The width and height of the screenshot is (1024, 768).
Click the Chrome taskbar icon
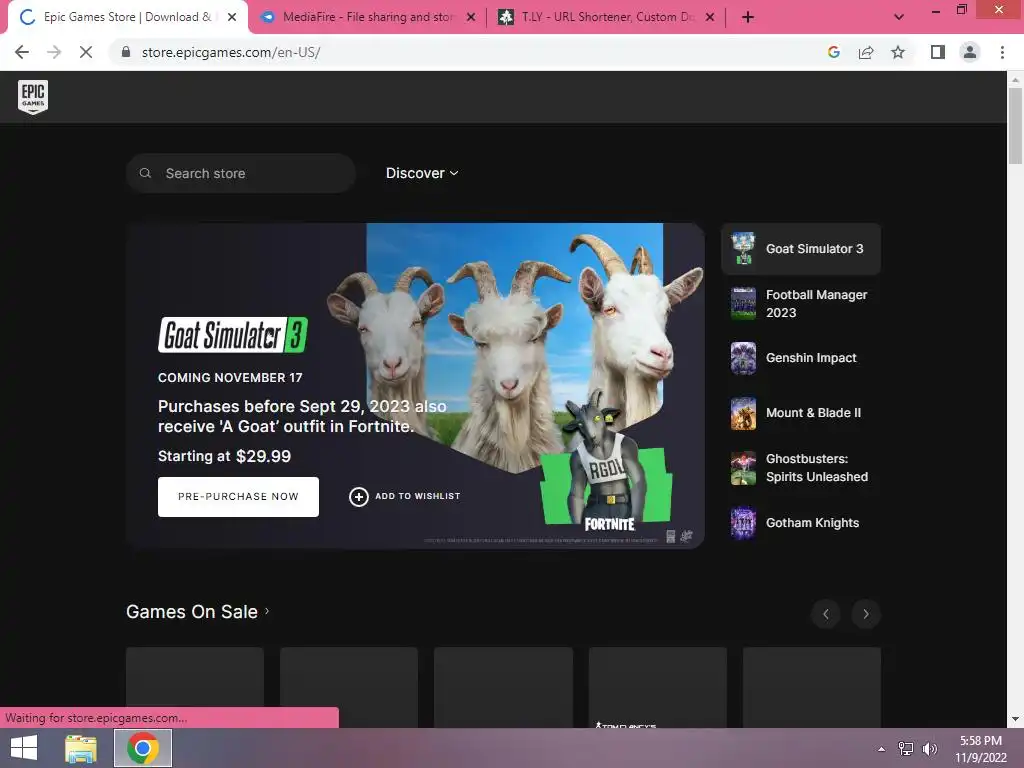[143, 748]
